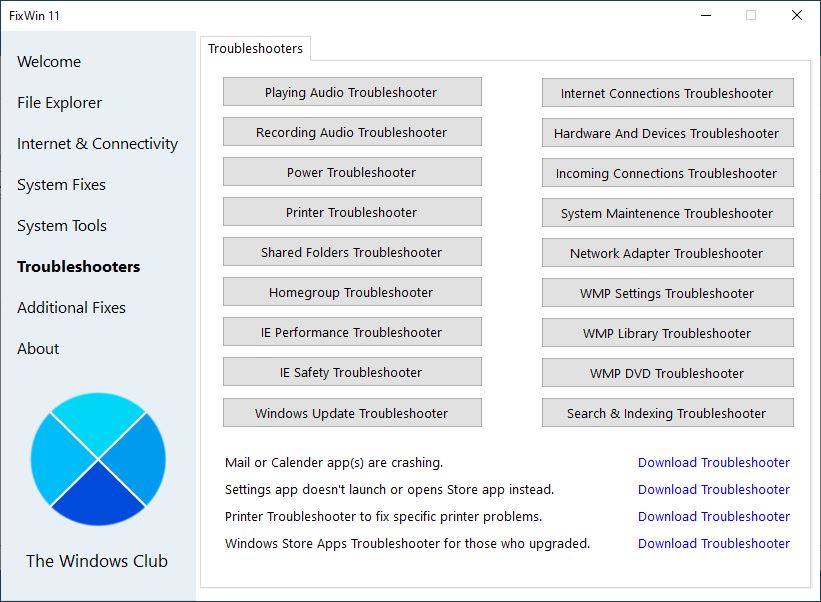Start WMP DVD Troubleshooter
The width and height of the screenshot is (821, 602).
point(668,373)
